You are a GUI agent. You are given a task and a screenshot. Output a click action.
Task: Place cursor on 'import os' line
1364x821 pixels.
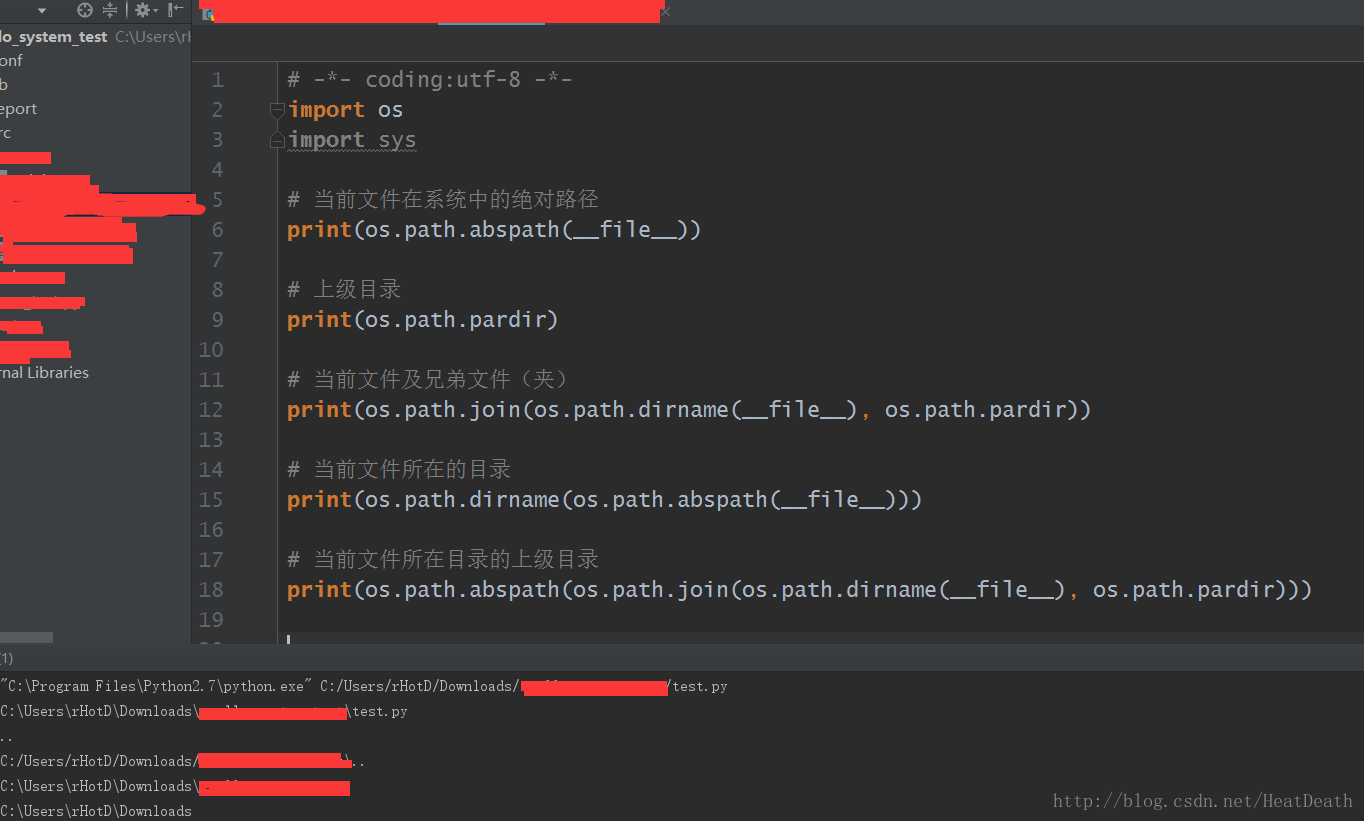(x=345, y=110)
